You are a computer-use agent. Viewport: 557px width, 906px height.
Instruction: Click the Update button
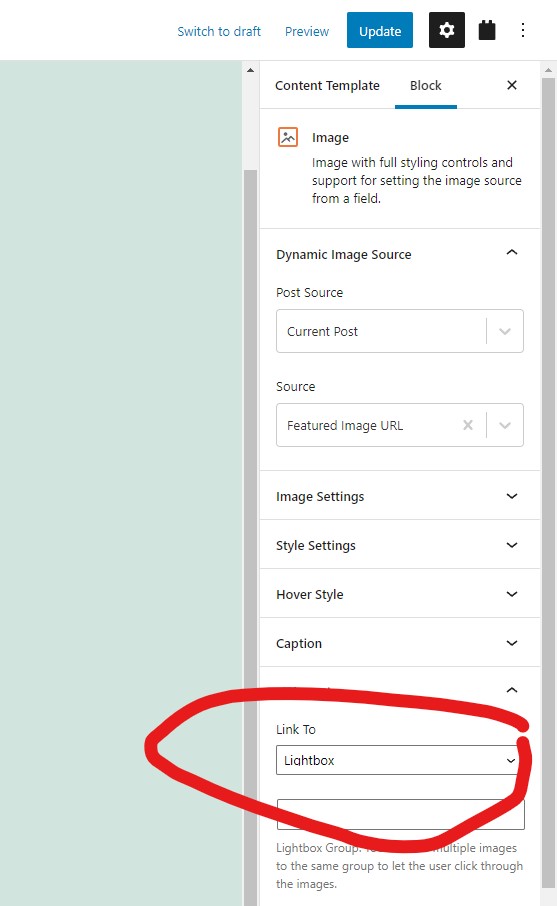380,30
